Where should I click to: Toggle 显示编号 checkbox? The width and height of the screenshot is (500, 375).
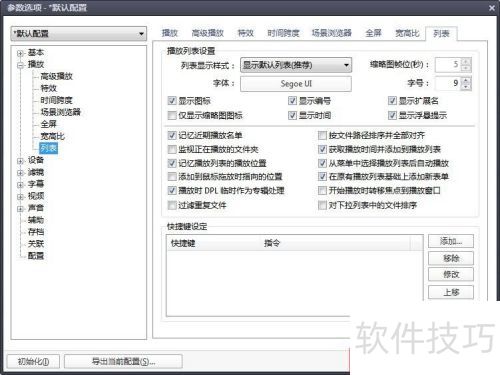click(x=292, y=101)
